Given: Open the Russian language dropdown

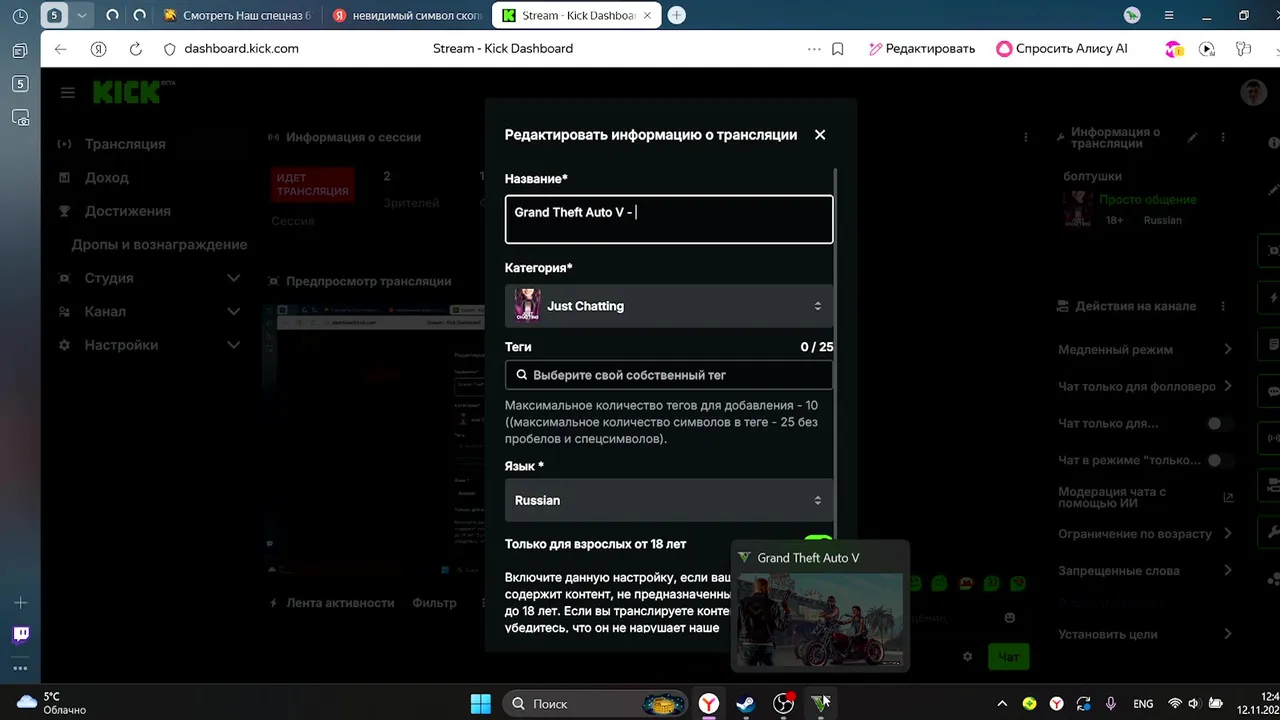Looking at the screenshot, I should click(669, 500).
